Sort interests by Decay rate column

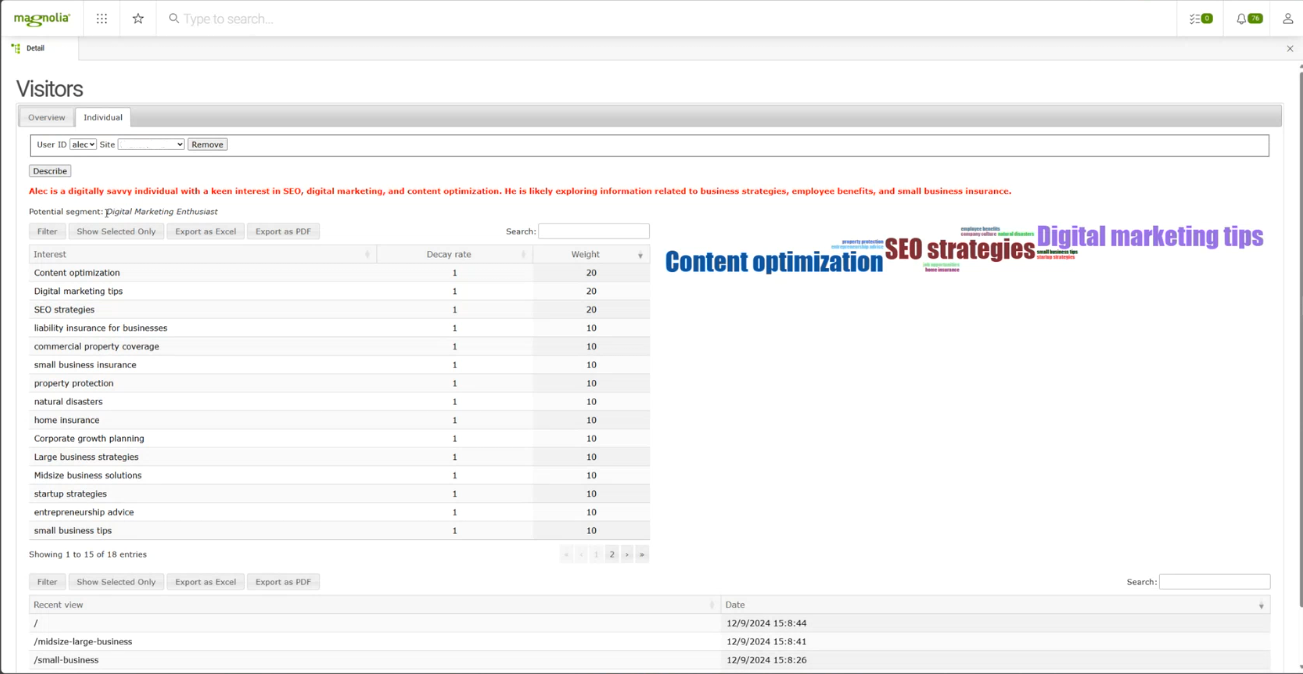(x=454, y=255)
